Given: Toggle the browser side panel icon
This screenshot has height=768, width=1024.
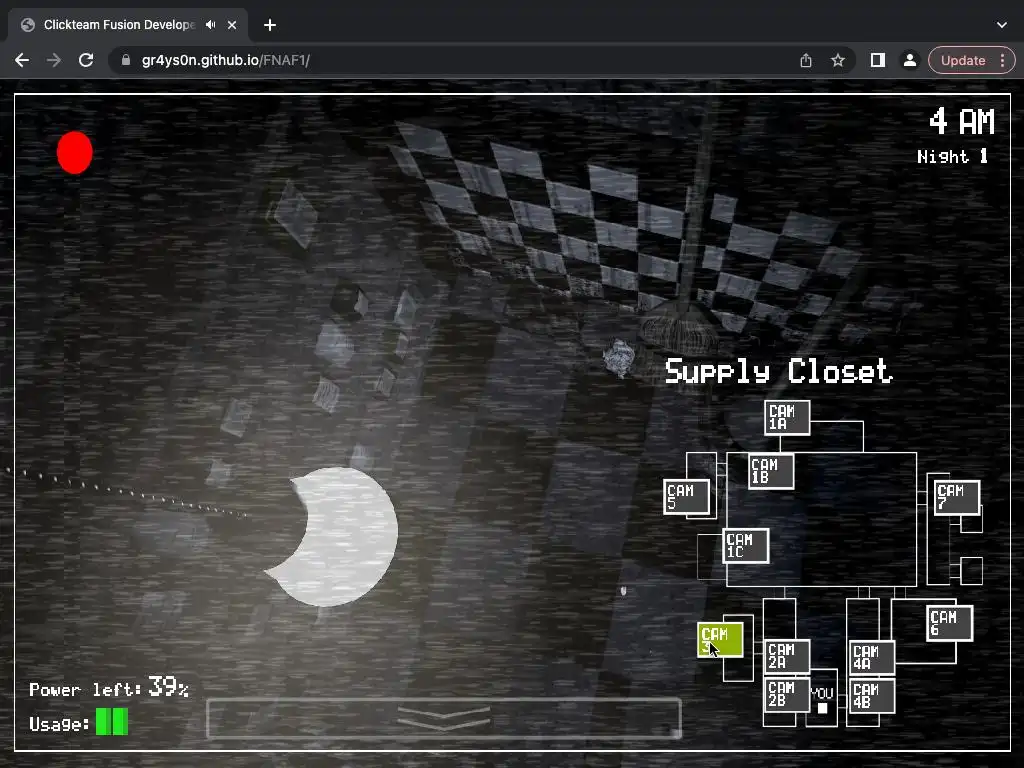Looking at the screenshot, I should pyautogui.click(x=878, y=60).
